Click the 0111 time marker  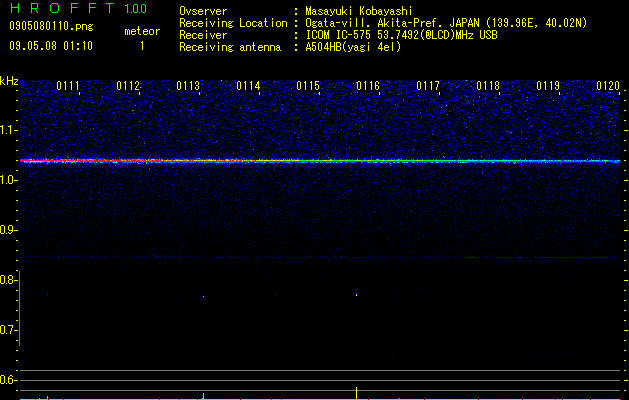pyautogui.click(x=68, y=86)
